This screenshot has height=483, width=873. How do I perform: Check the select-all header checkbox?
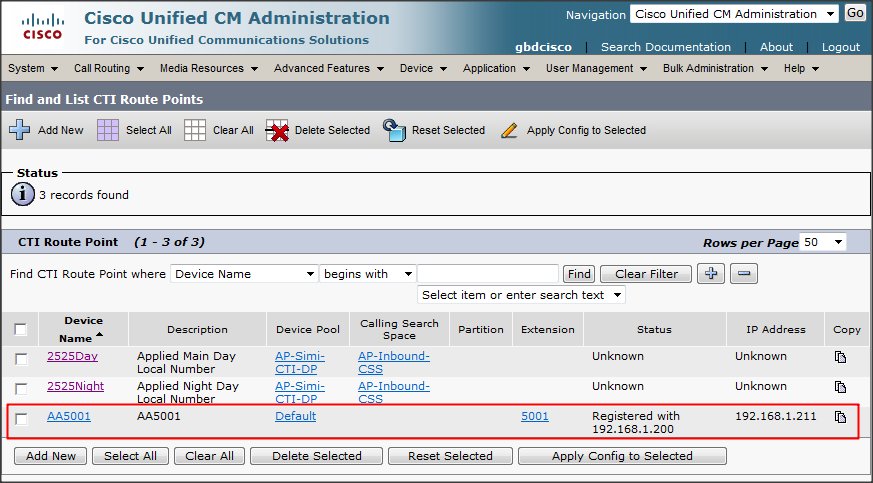click(x=21, y=329)
